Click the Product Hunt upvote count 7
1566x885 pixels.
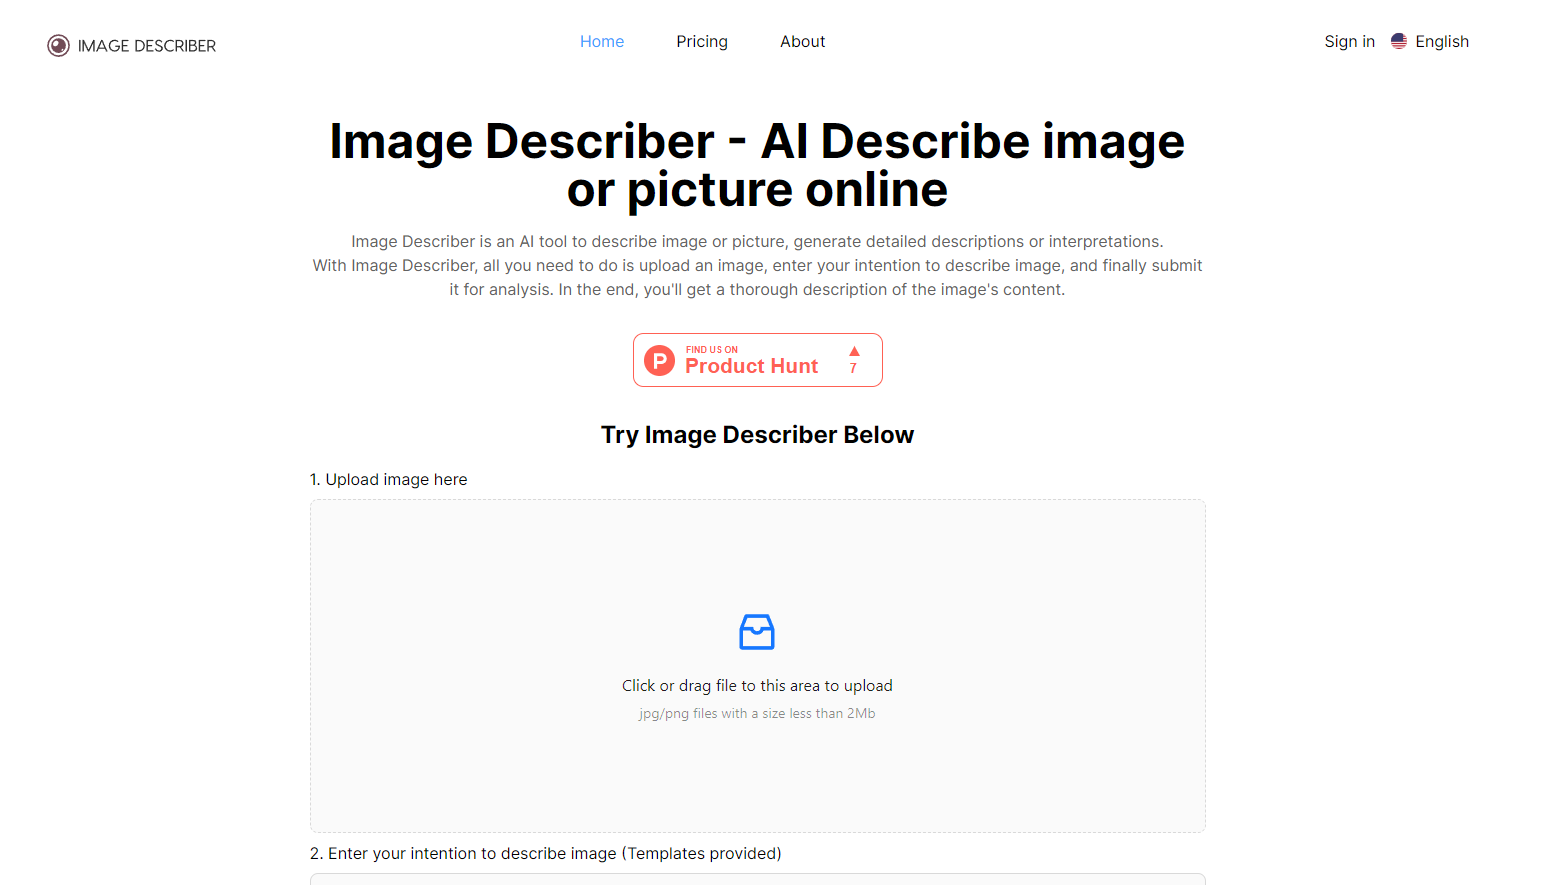pyautogui.click(x=853, y=368)
